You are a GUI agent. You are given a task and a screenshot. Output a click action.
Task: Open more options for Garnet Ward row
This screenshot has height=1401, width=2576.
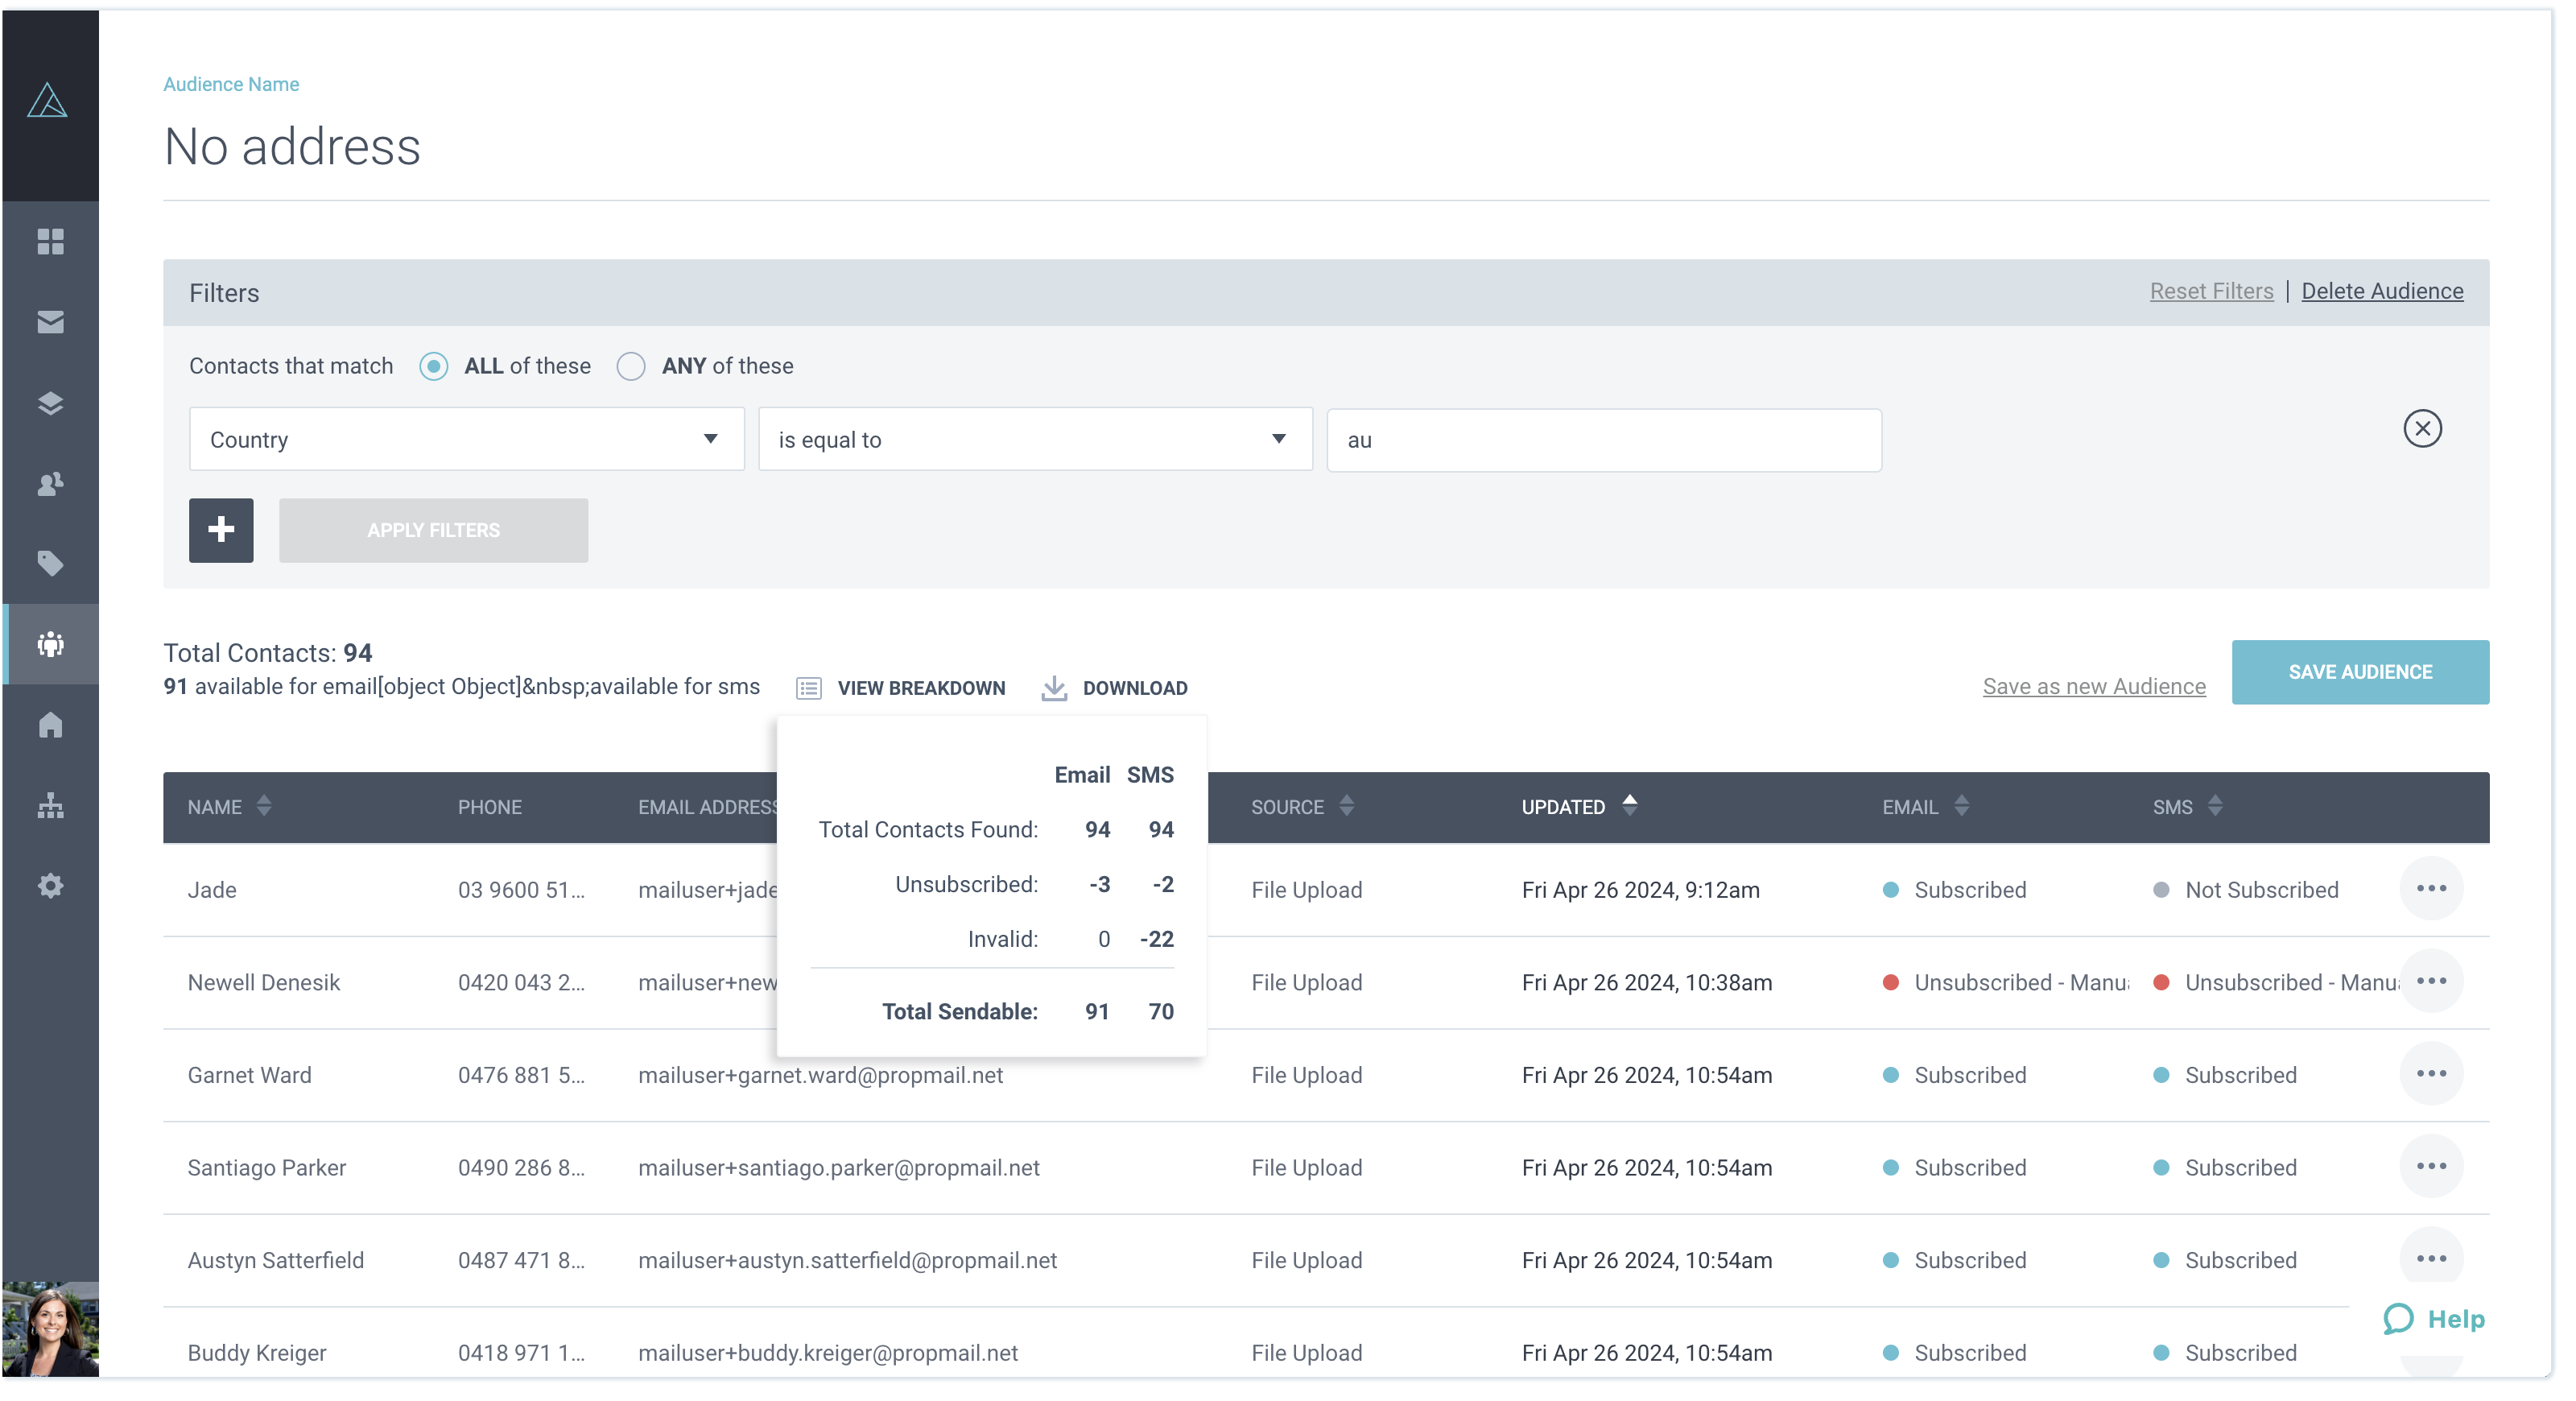click(x=2431, y=1074)
